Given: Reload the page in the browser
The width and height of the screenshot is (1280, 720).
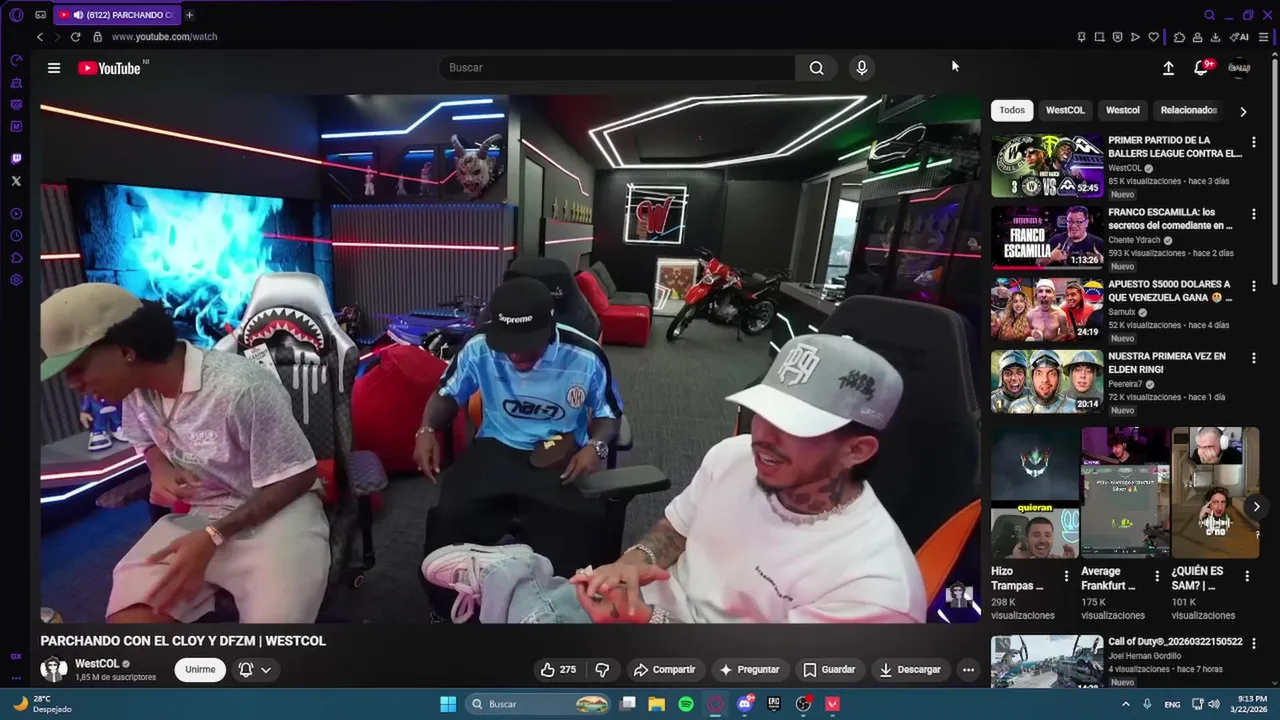Looking at the screenshot, I should click(x=75, y=37).
